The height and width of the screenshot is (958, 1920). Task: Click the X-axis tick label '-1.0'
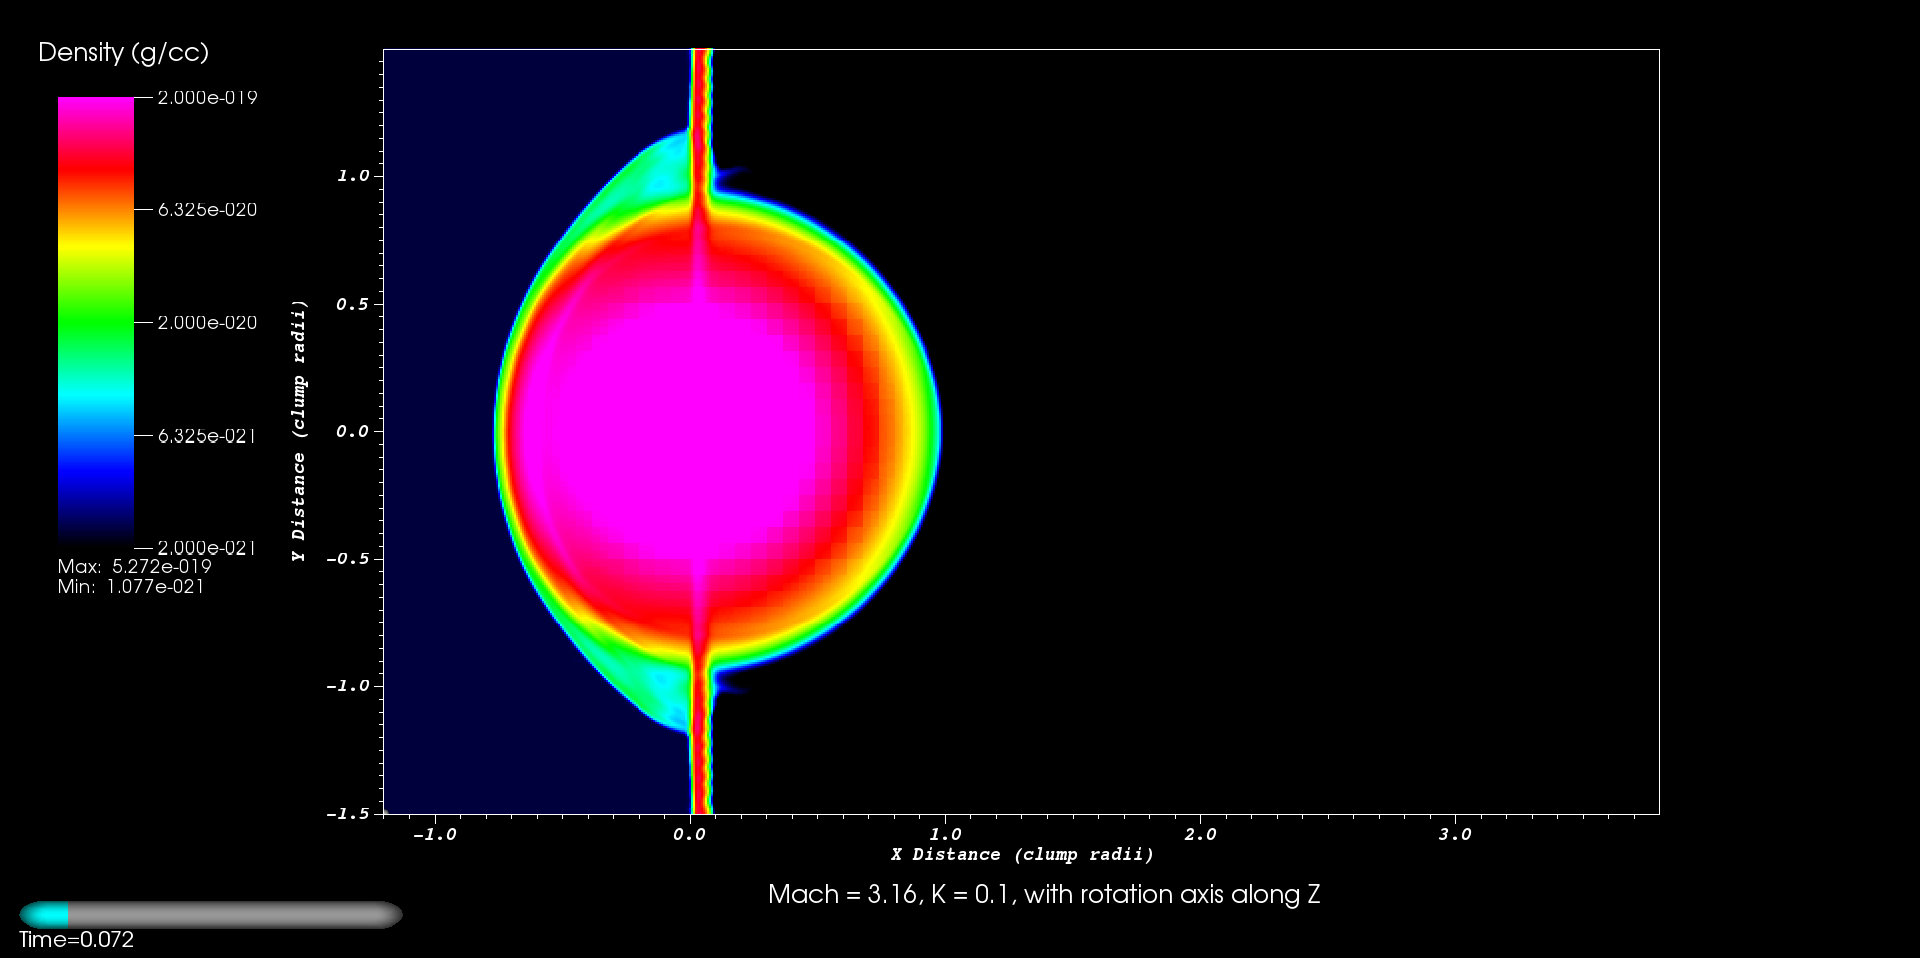(434, 835)
